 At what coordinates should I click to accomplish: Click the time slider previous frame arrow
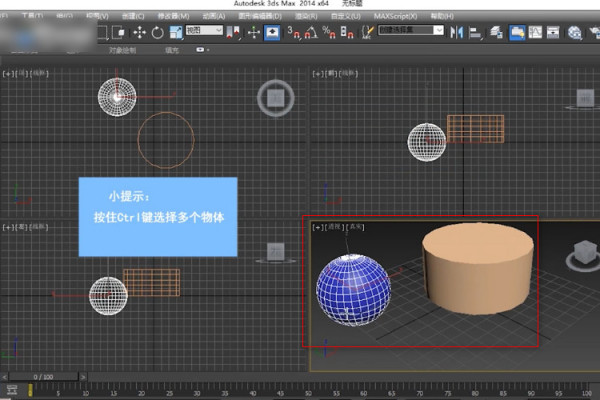point(5,377)
